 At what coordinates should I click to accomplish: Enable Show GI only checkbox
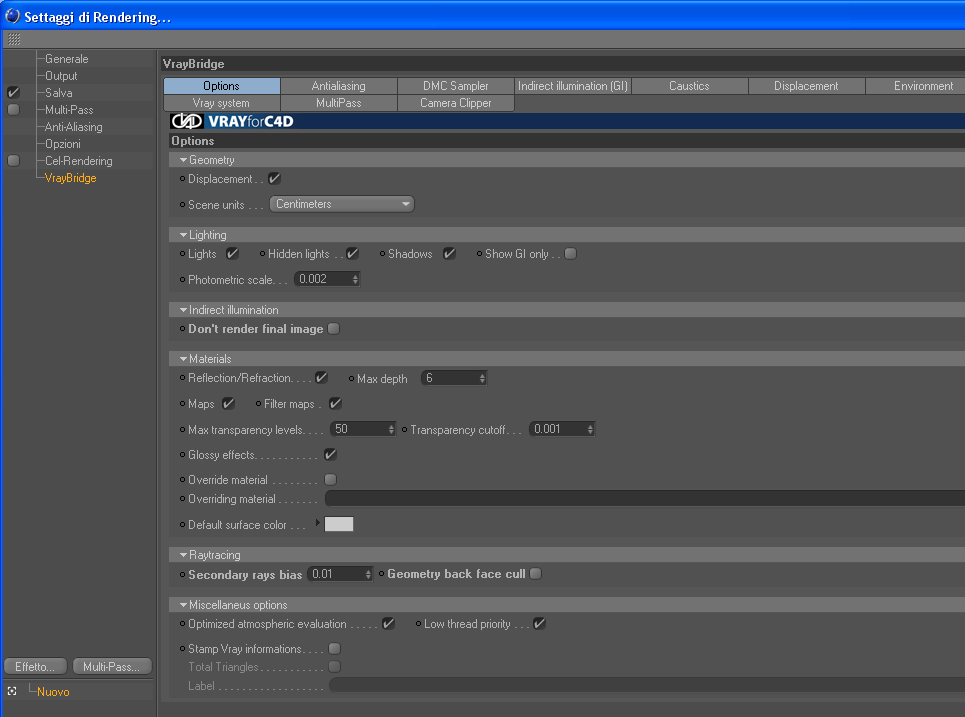571,254
